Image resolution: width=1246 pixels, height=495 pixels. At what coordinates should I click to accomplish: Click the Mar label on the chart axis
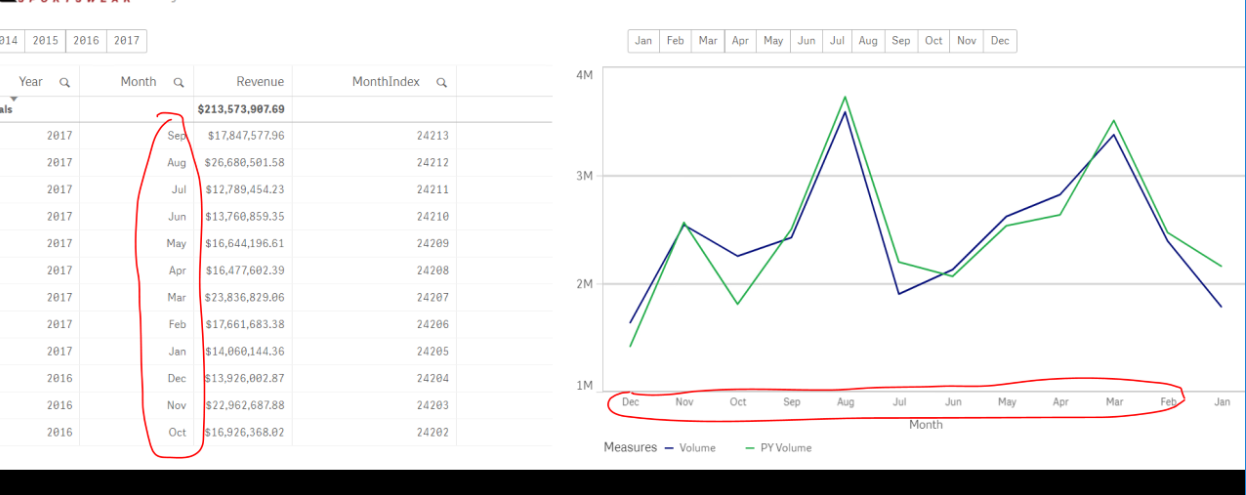click(x=1114, y=402)
